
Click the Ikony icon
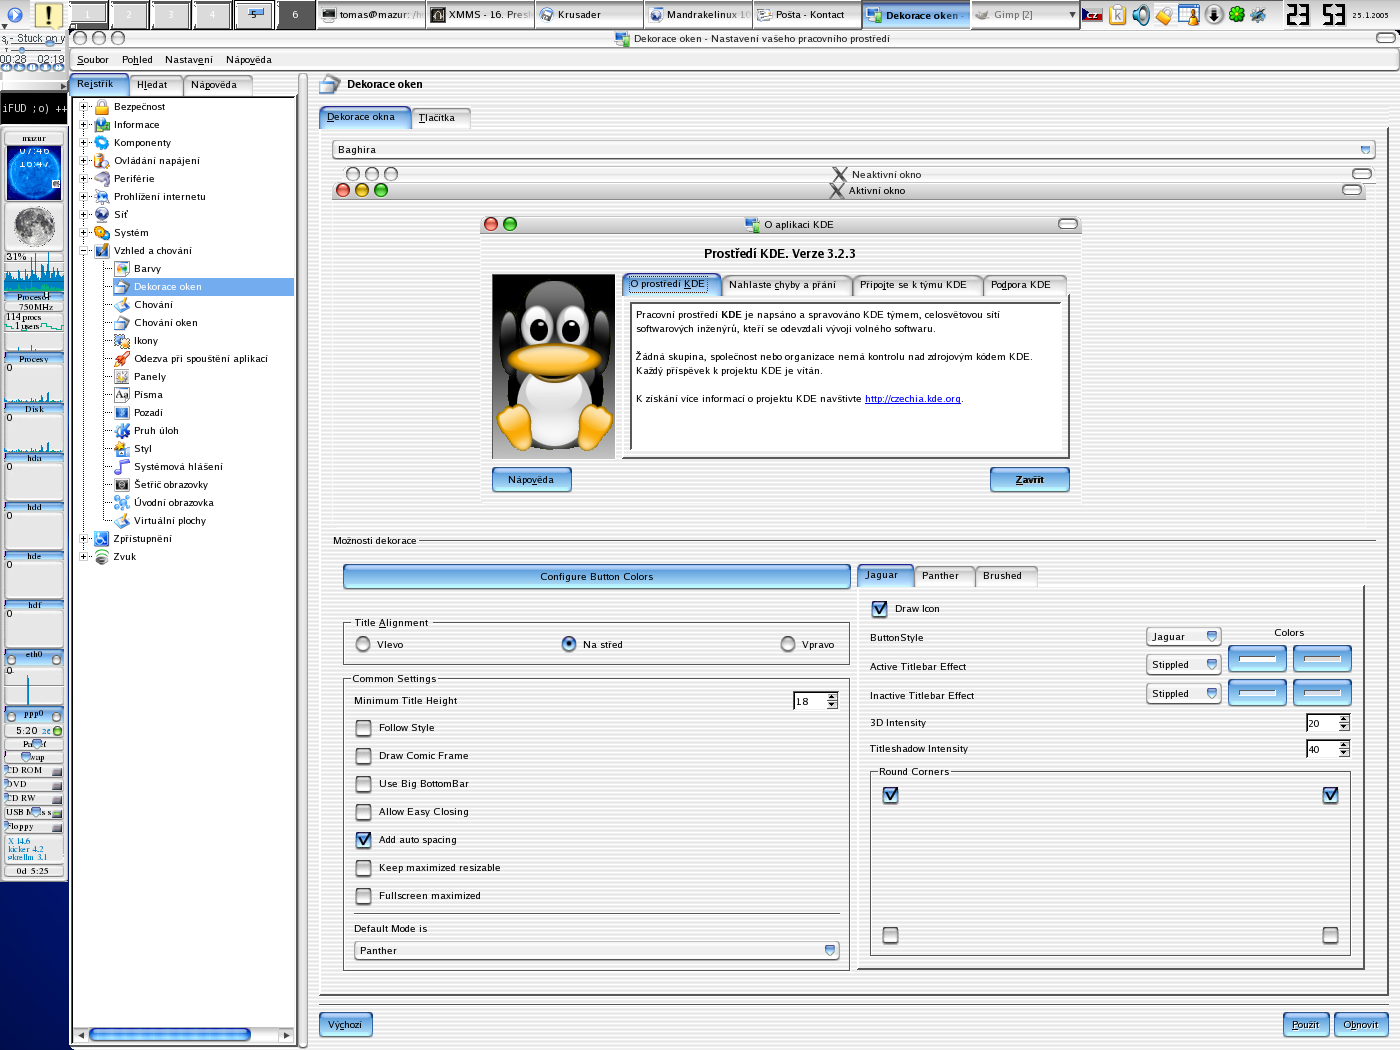pyautogui.click(x=122, y=341)
